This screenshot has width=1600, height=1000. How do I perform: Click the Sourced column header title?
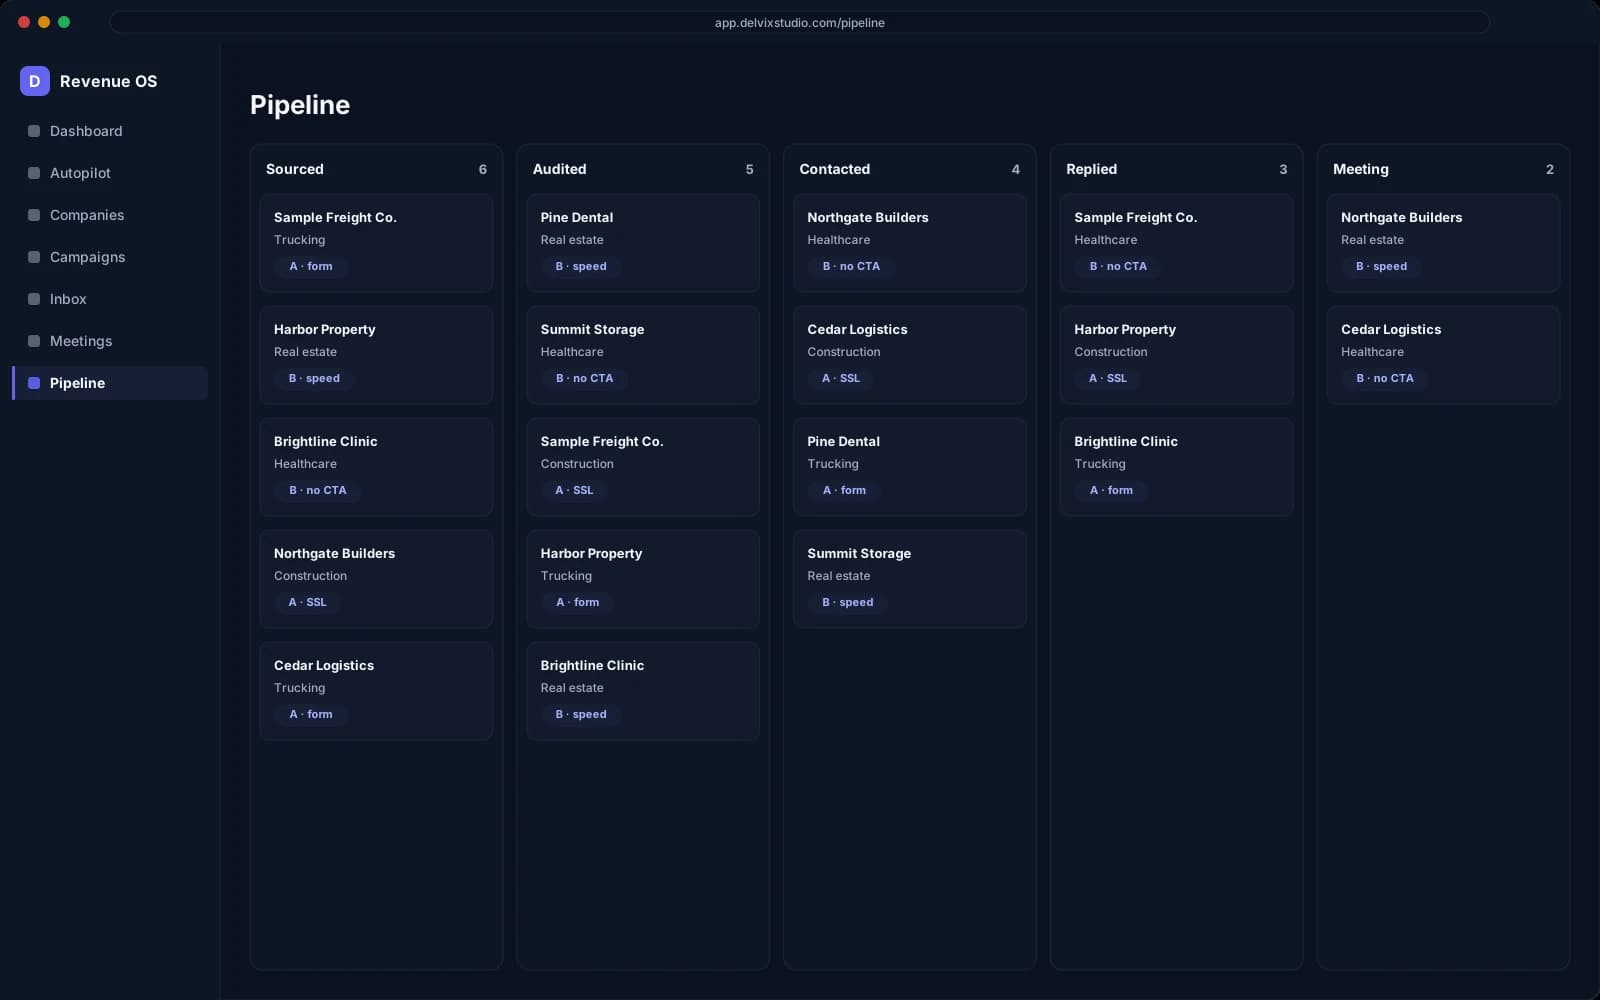pyautogui.click(x=295, y=169)
